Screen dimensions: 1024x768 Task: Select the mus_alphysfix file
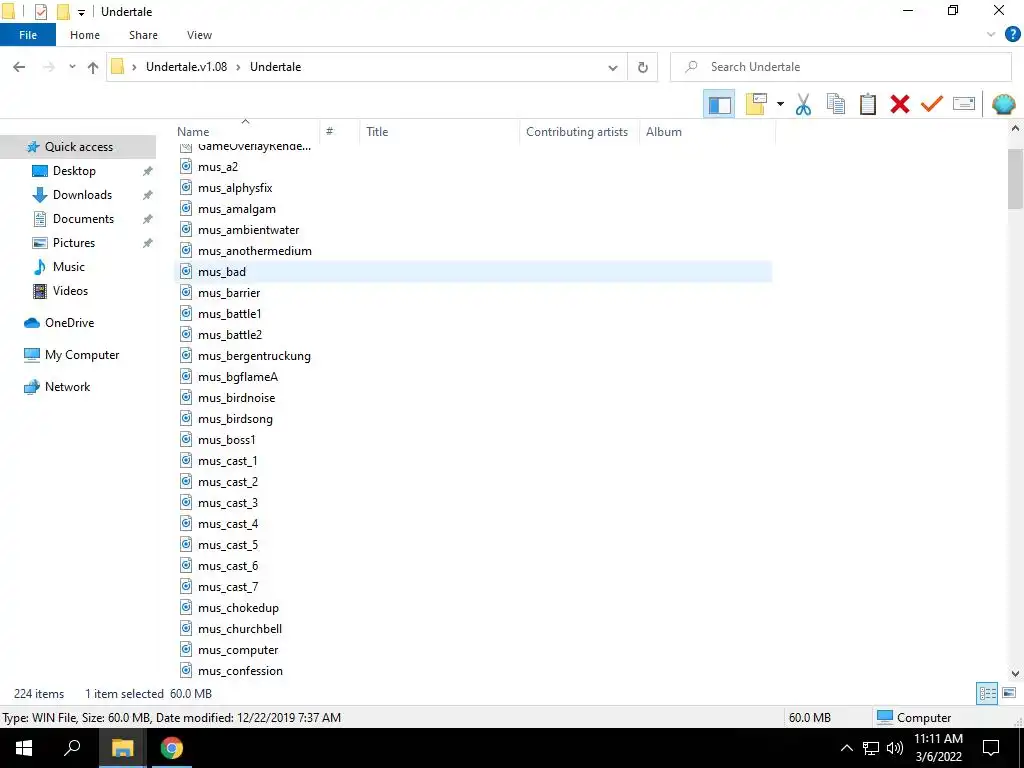click(x=235, y=188)
